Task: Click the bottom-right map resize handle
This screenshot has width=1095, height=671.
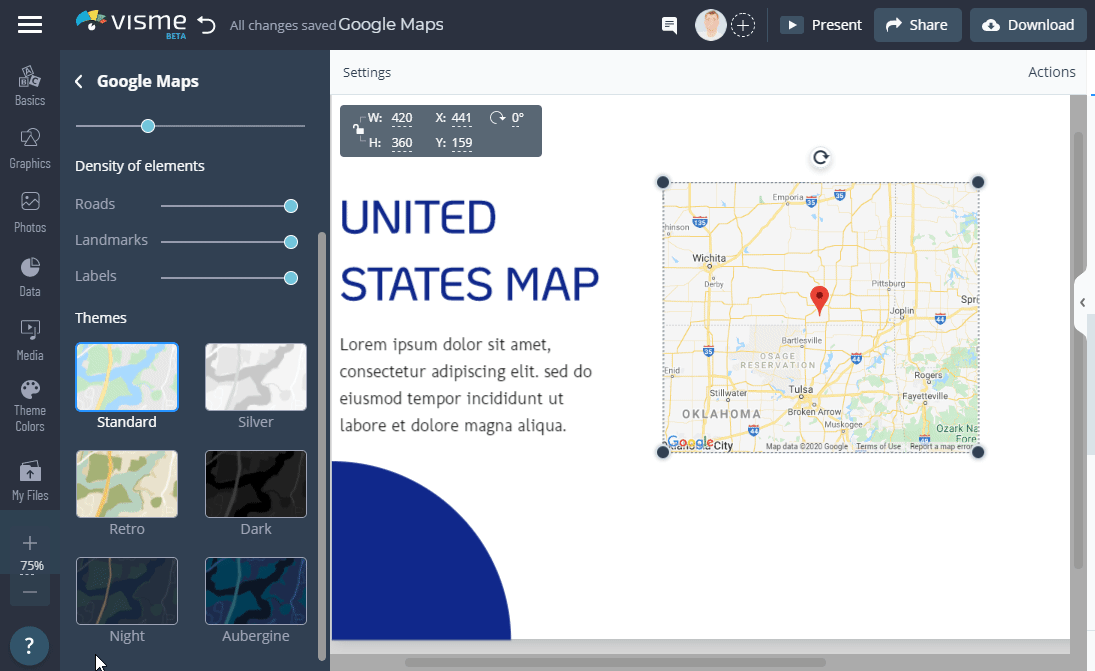Action: tap(978, 452)
